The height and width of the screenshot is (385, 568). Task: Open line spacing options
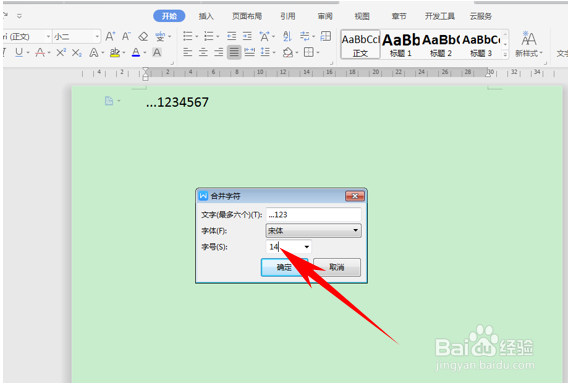pyautogui.click(x=266, y=53)
